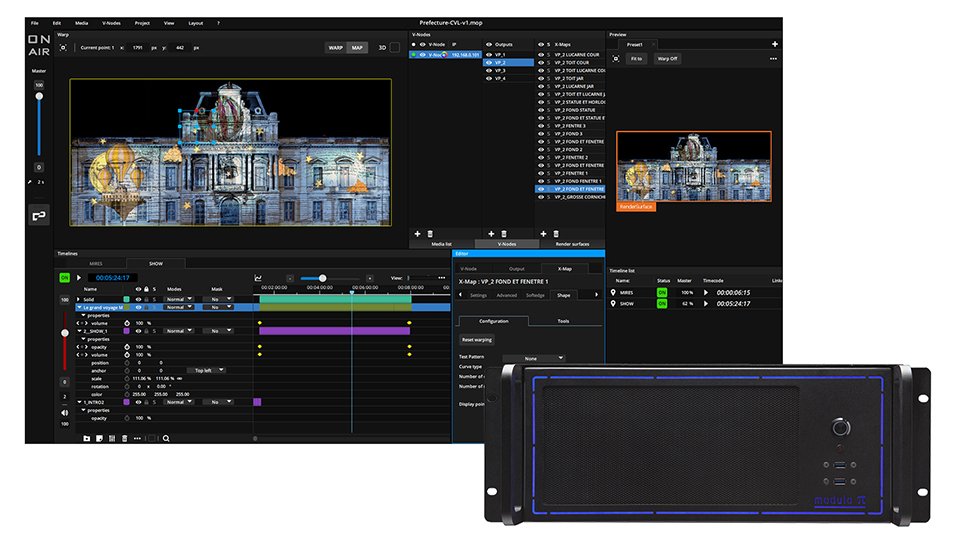Open the Test Pattern None dropdown
Image resolution: width=954 pixels, height=540 pixels.
(x=534, y=359)
